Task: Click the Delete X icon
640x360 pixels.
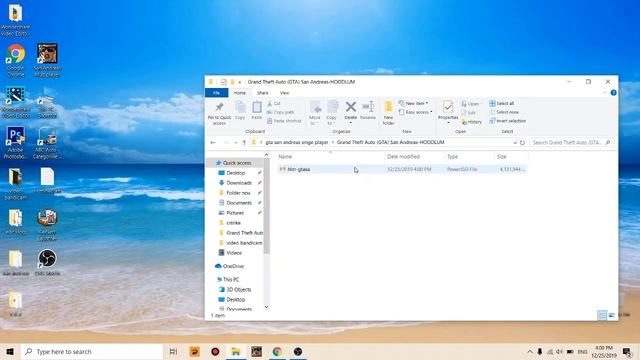Action: tap(351, 107)
